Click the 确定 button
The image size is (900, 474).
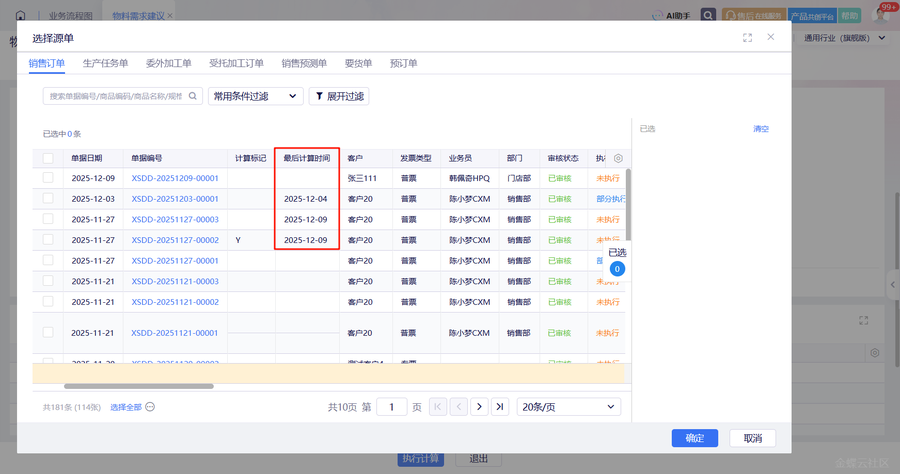(x=695, y=438)
